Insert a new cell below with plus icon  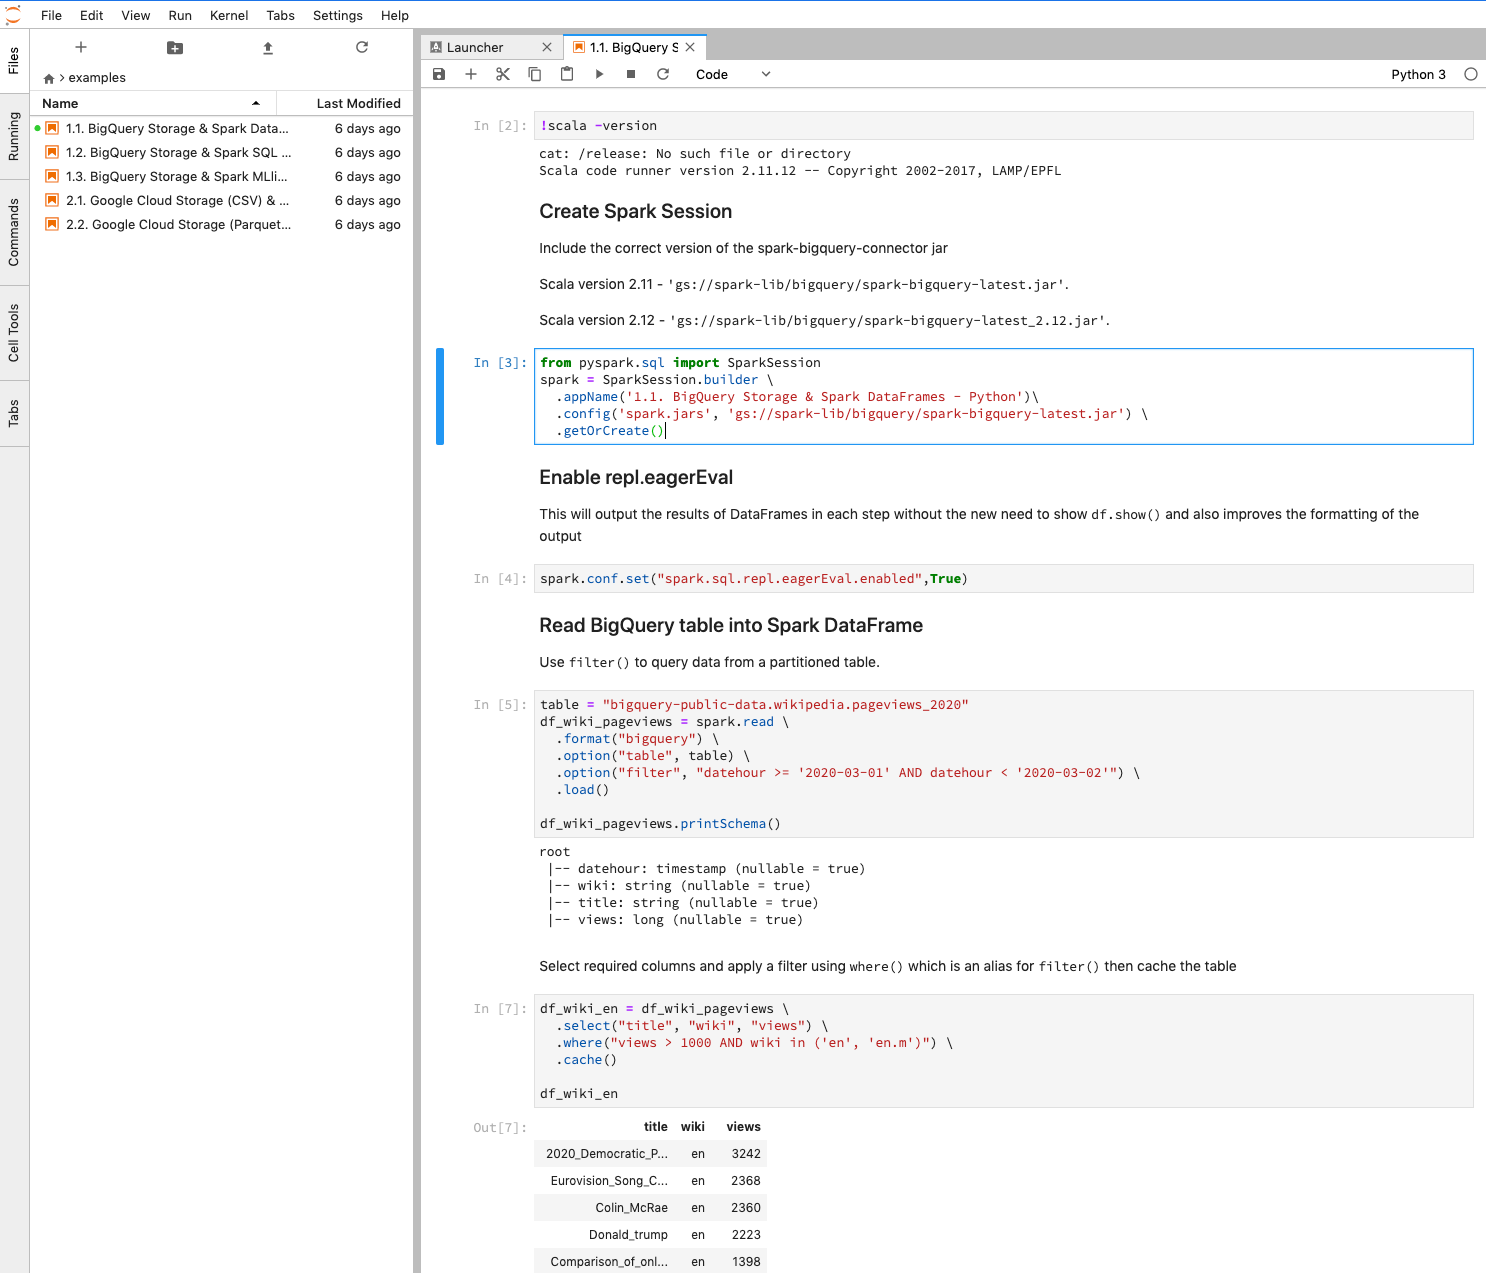tap(471, 74)
